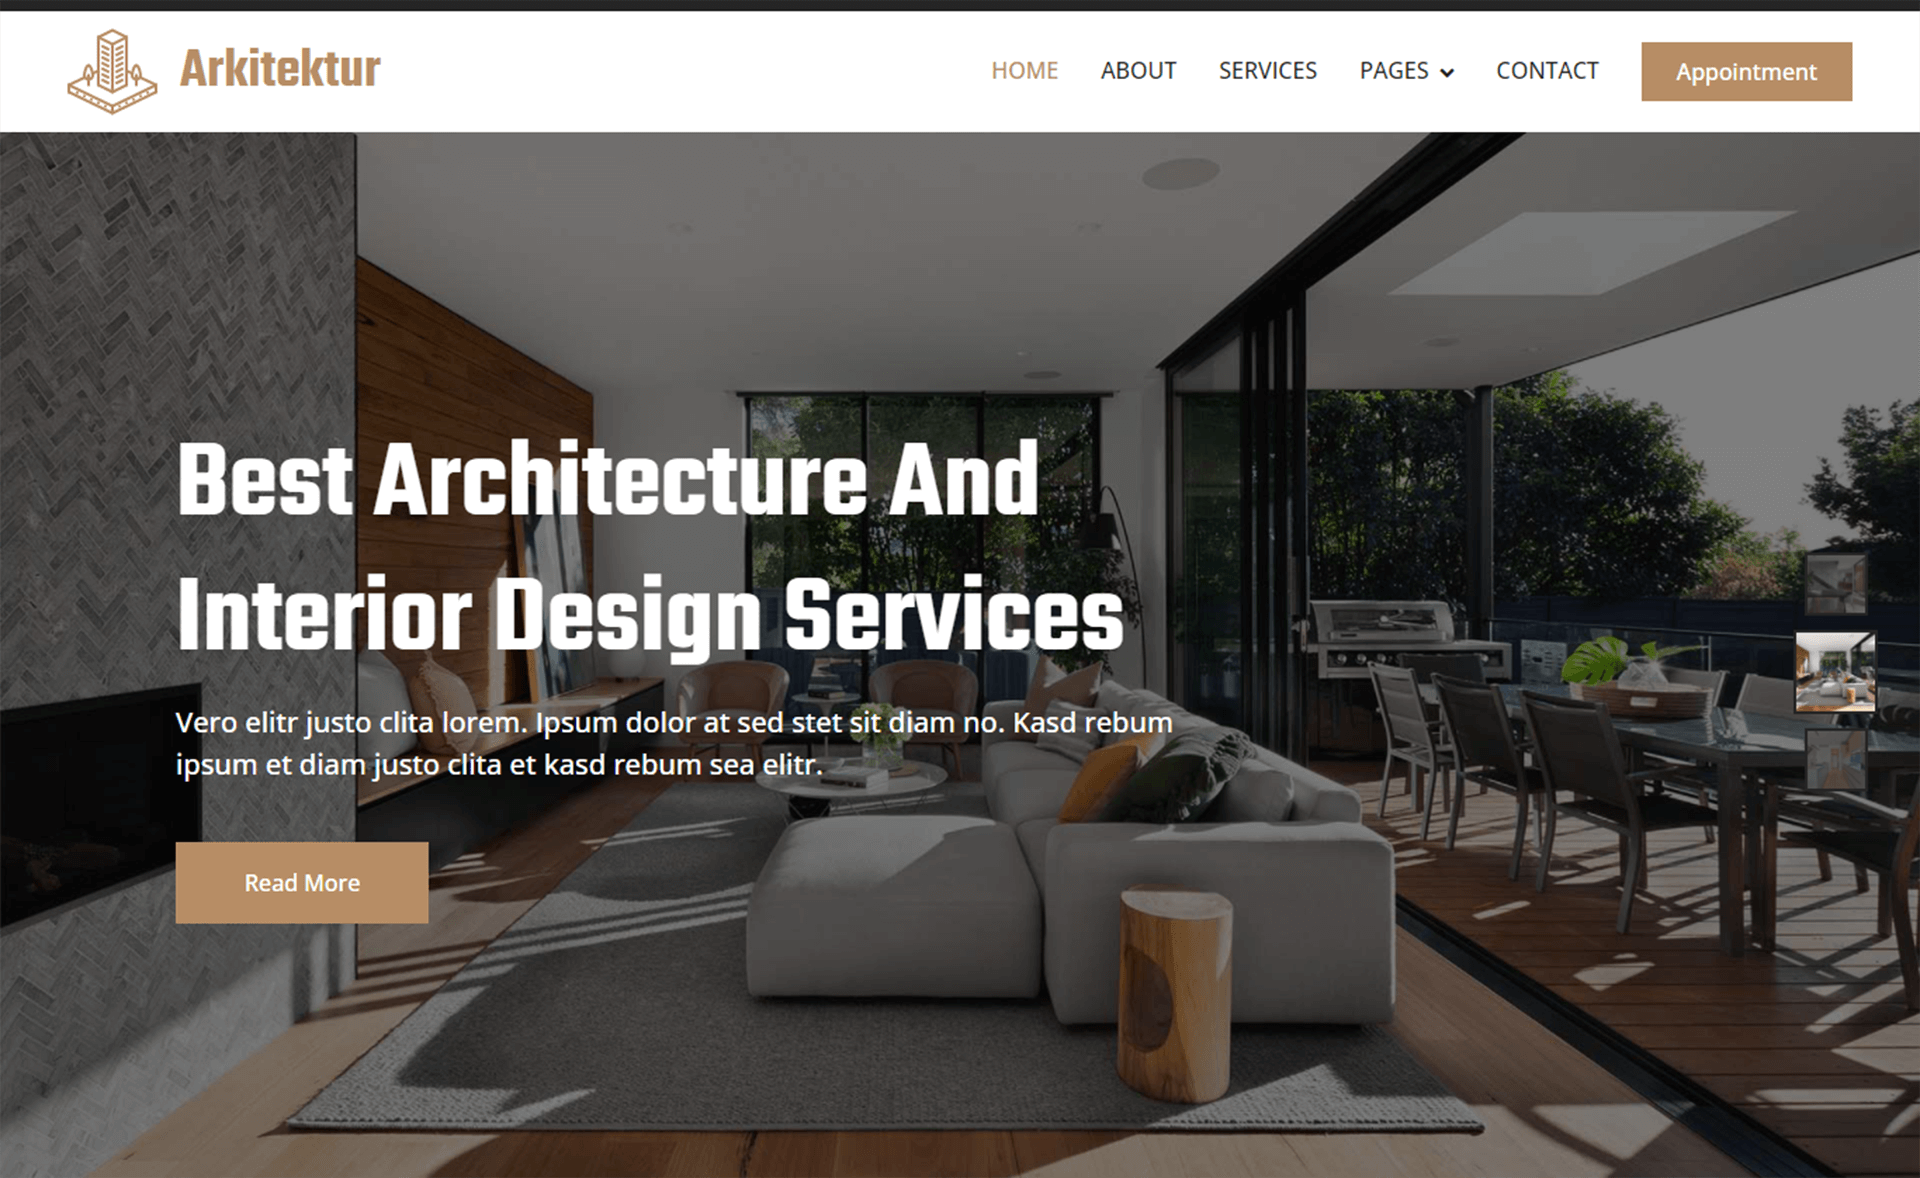The width and height of the screenshot is (1920, 1178).
Task: Click the ABOUT navigation link
Action: click(x=1141, y=71)
